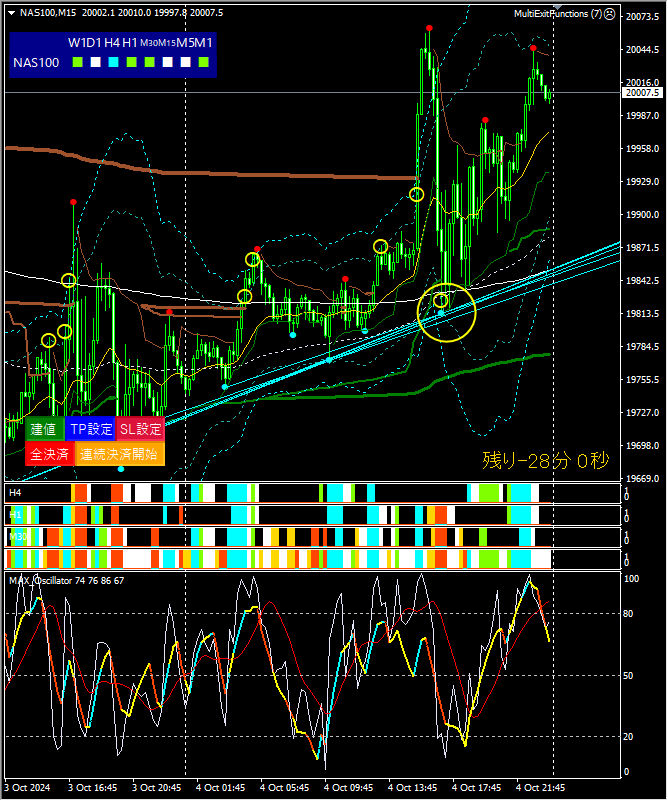Click the 4 Oct 09:45 time axis label

pyautogui.click(x=348, y=788)
